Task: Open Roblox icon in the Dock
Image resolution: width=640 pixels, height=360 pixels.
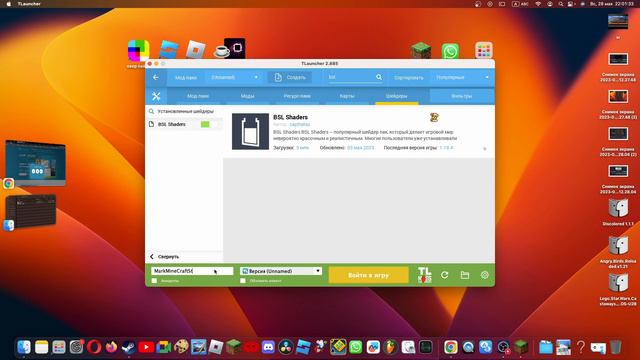Action: [216, 347]
